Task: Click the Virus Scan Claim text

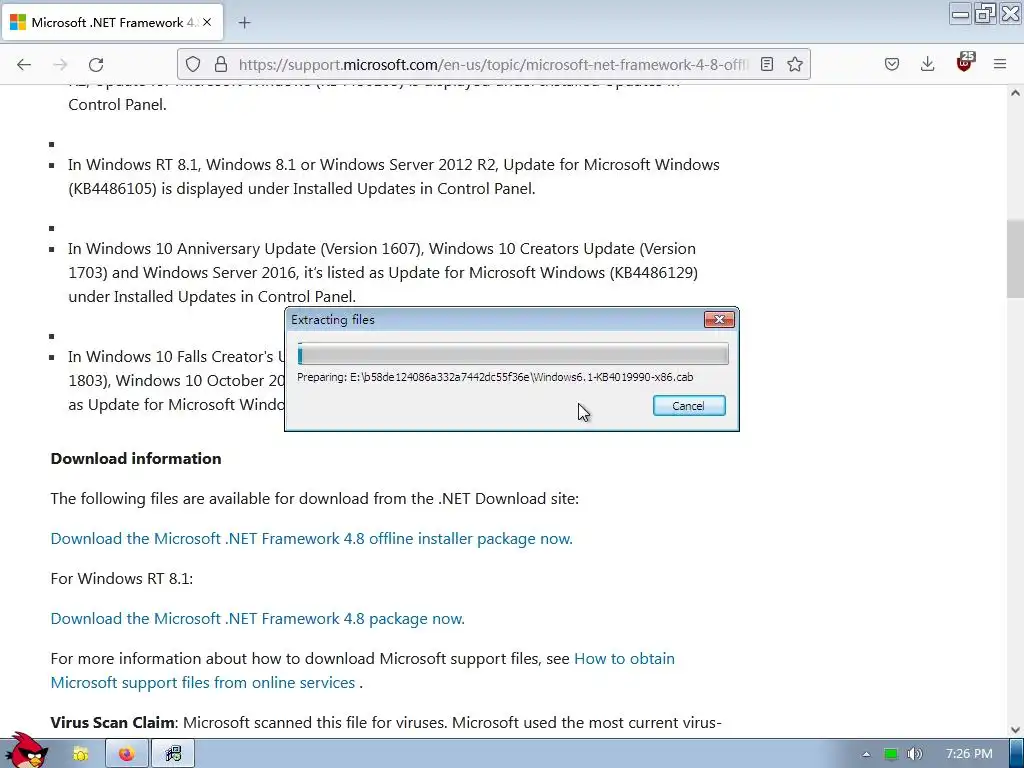Action: click(x=112, y=723)
